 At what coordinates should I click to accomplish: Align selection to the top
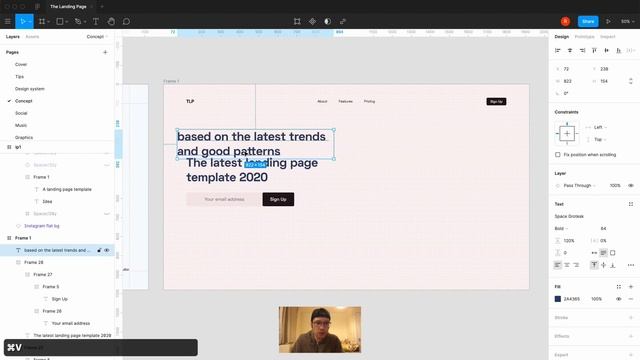(594, 50)
